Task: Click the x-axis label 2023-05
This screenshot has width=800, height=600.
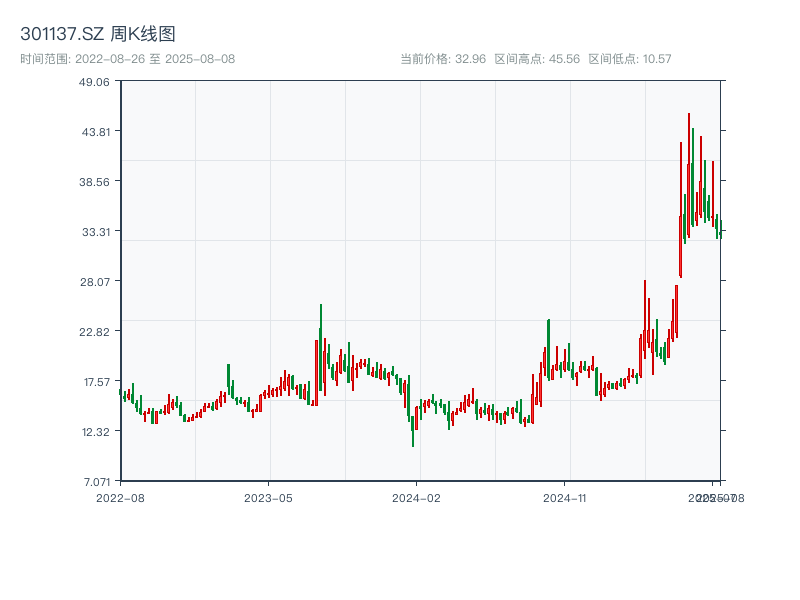Action: tap(268, 498)
